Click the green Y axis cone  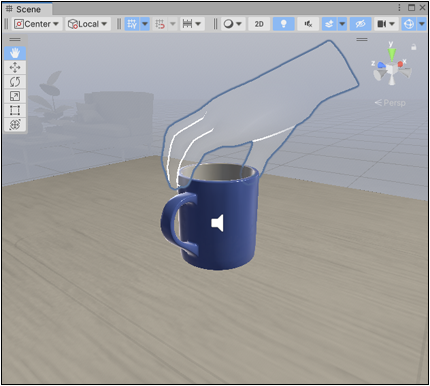392,53
